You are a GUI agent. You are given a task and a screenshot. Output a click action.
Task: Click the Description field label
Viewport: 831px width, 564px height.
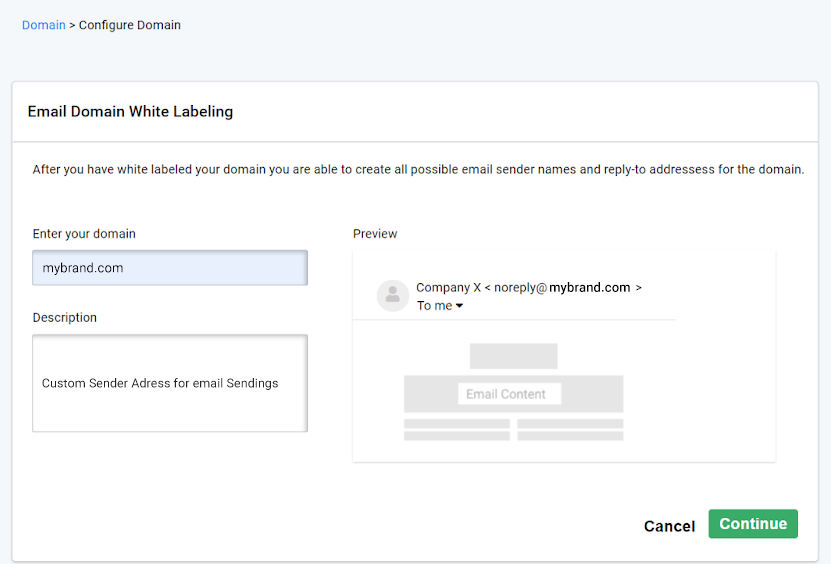(65, 318)
